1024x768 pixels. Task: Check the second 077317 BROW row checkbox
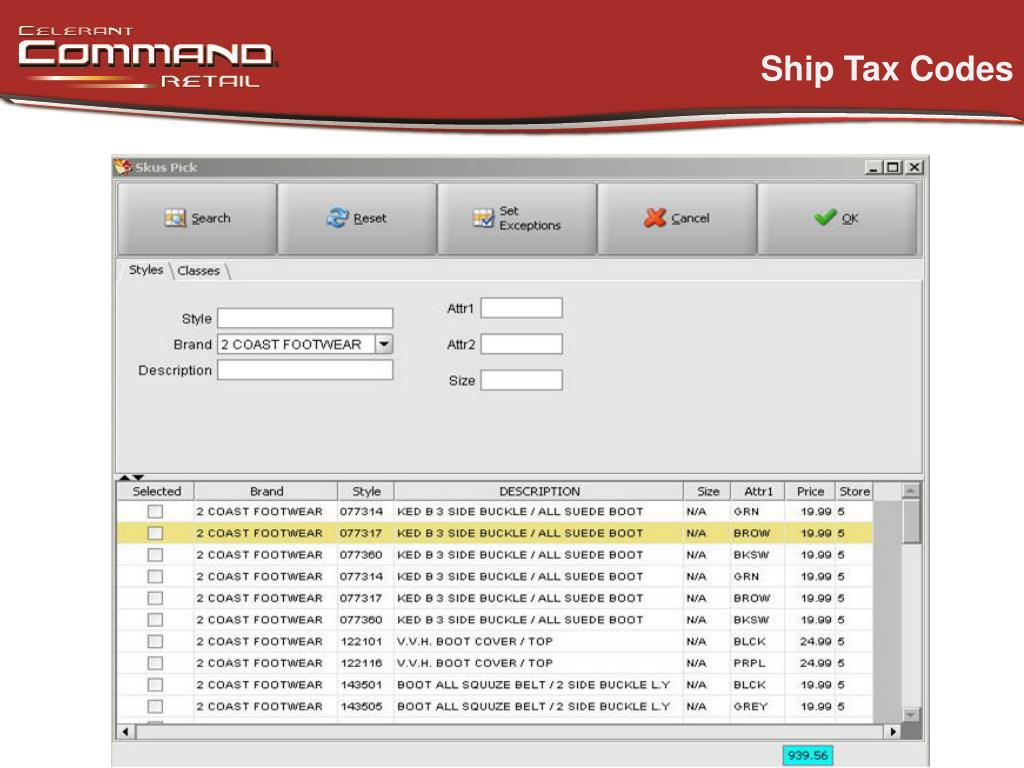[155, 598]
